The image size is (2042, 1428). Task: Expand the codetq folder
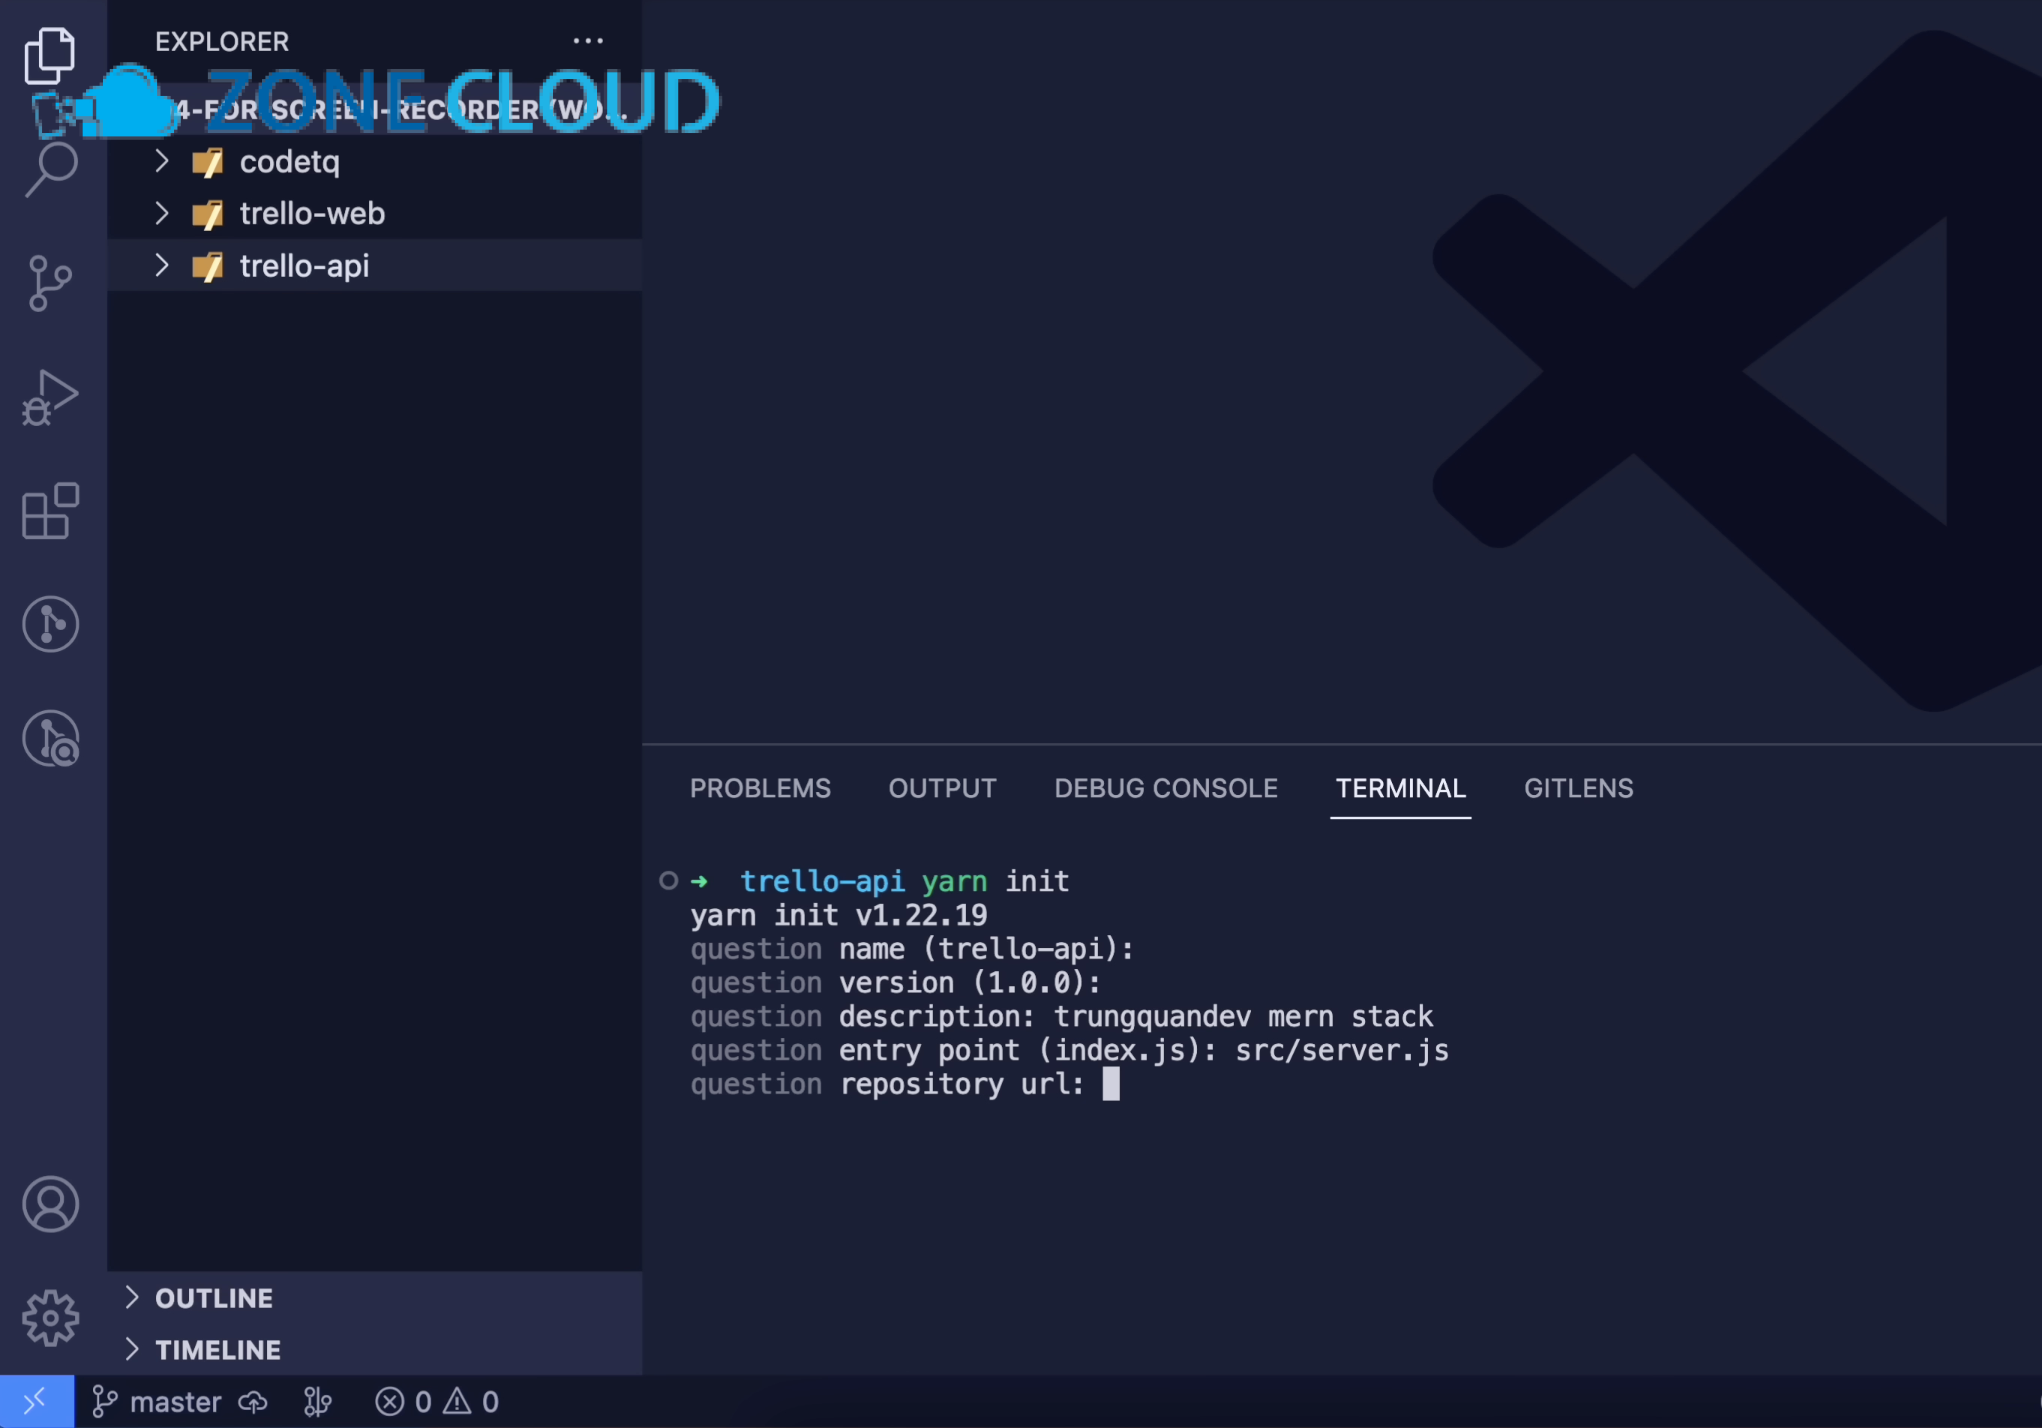click(162, 161)
